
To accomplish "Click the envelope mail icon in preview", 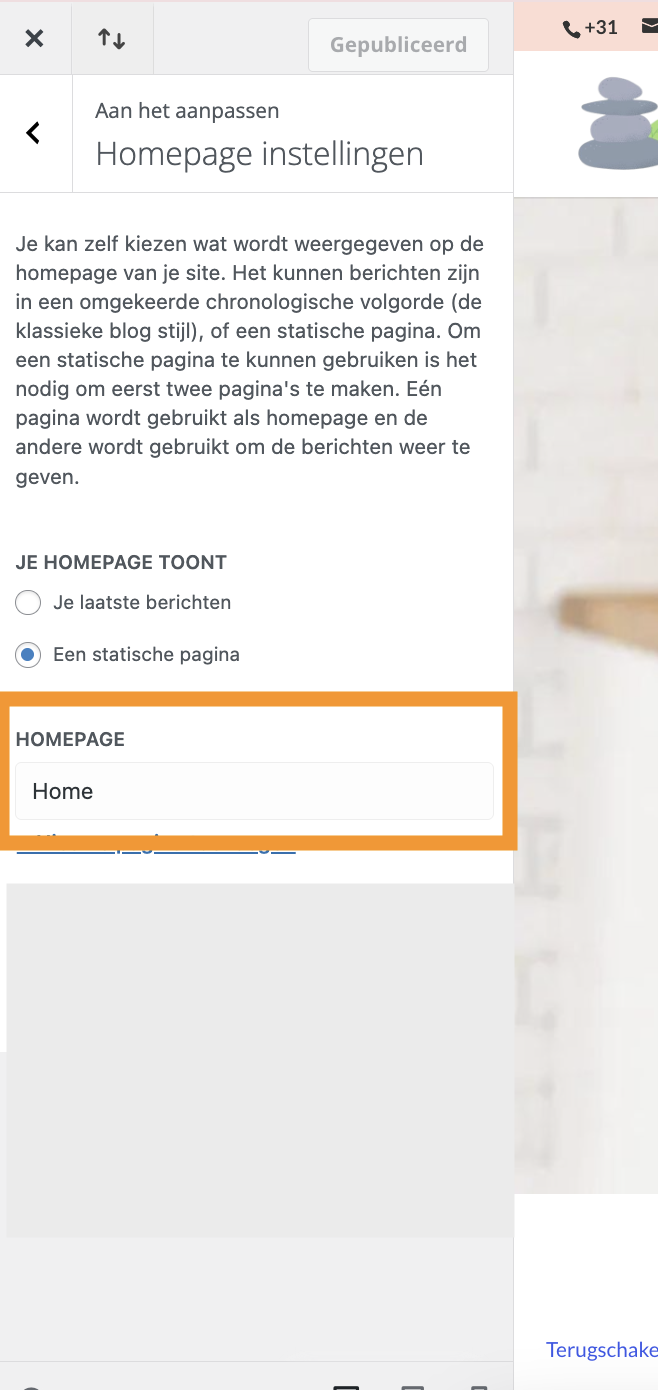I will pyautogui.click(x=649, y=27).
